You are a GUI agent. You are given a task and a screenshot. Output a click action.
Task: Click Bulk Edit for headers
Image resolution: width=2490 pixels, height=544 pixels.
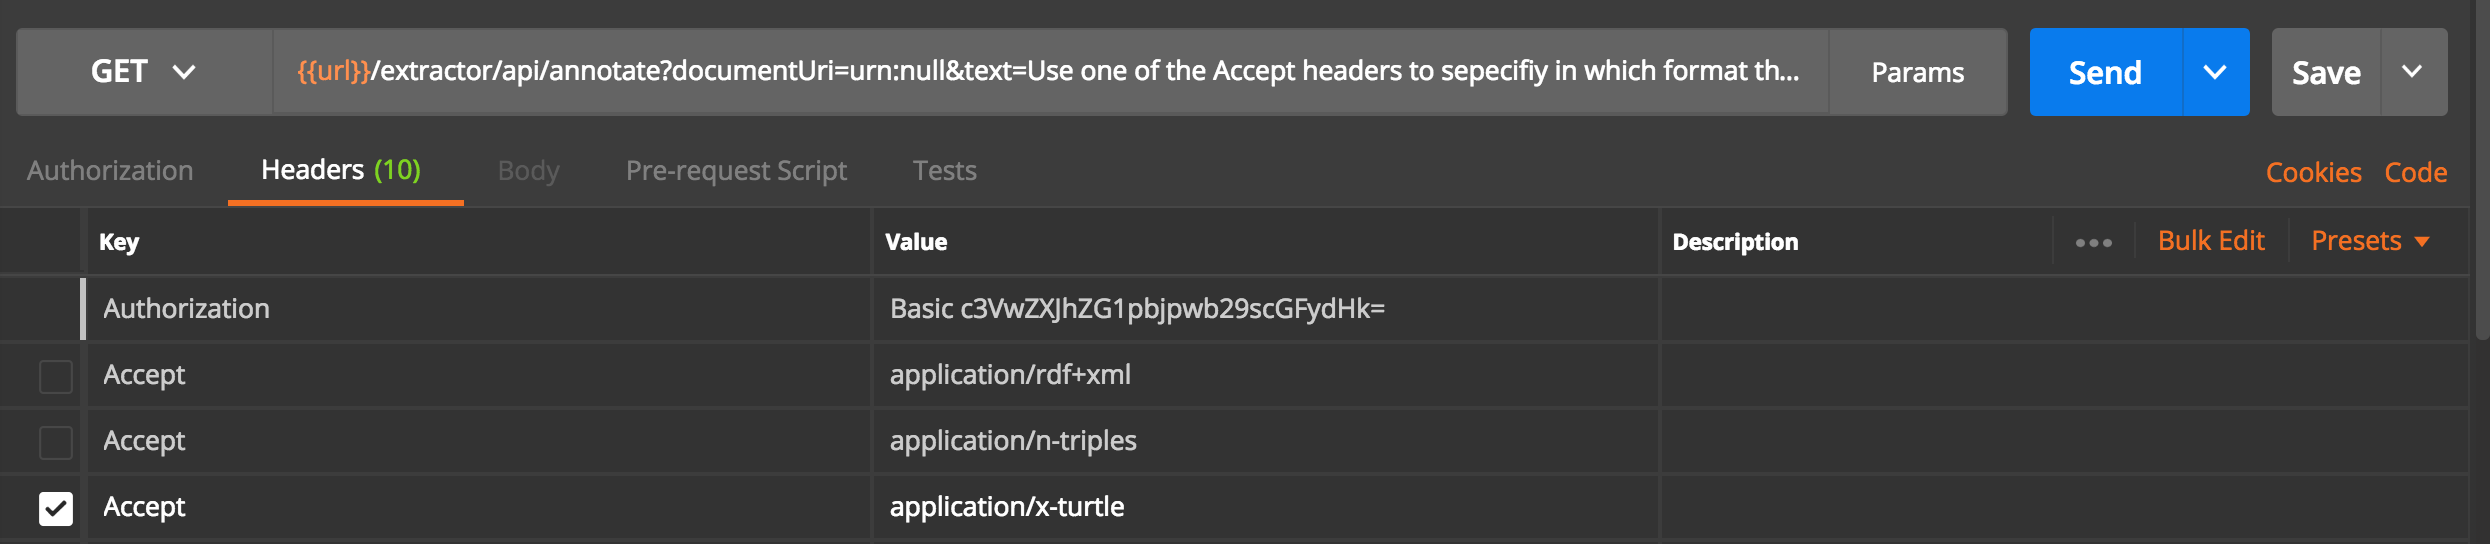tap(2211, 241)
